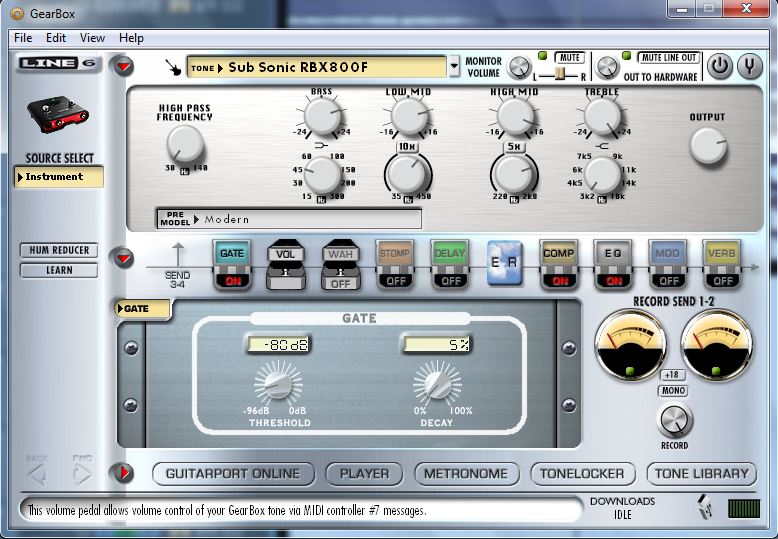Viewport: 778px width, 539px height.
Task: Open the Instrument source select menu
Action: pos(59,177)
